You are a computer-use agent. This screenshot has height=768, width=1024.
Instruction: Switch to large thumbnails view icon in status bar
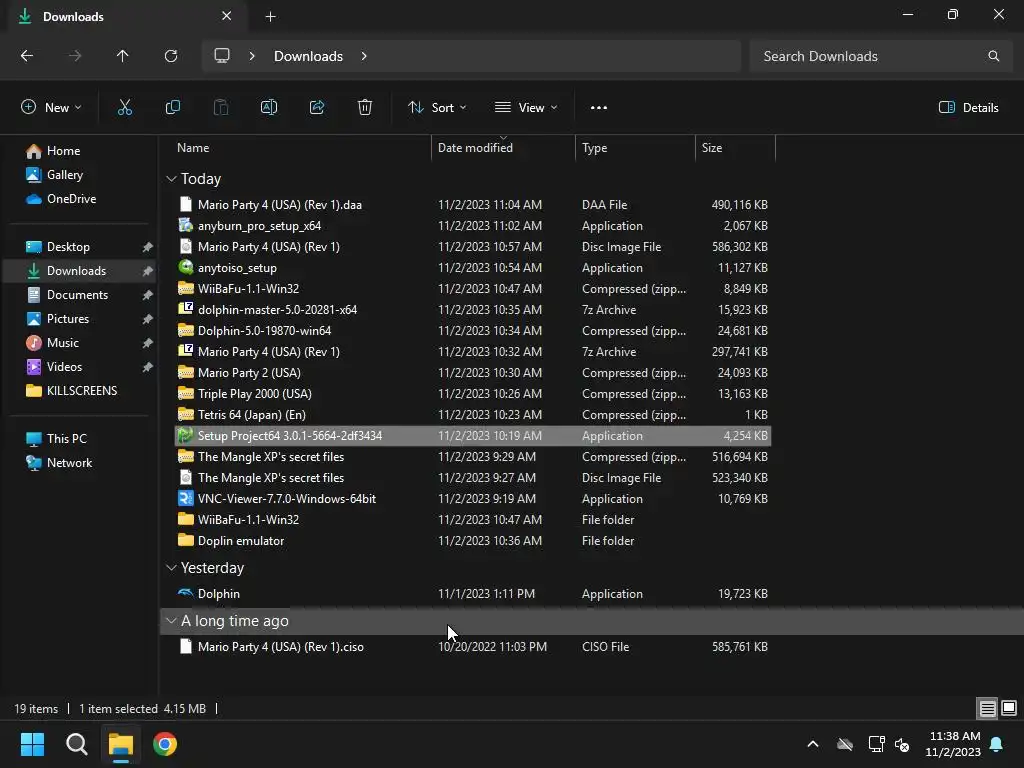tap(1009, 709)
